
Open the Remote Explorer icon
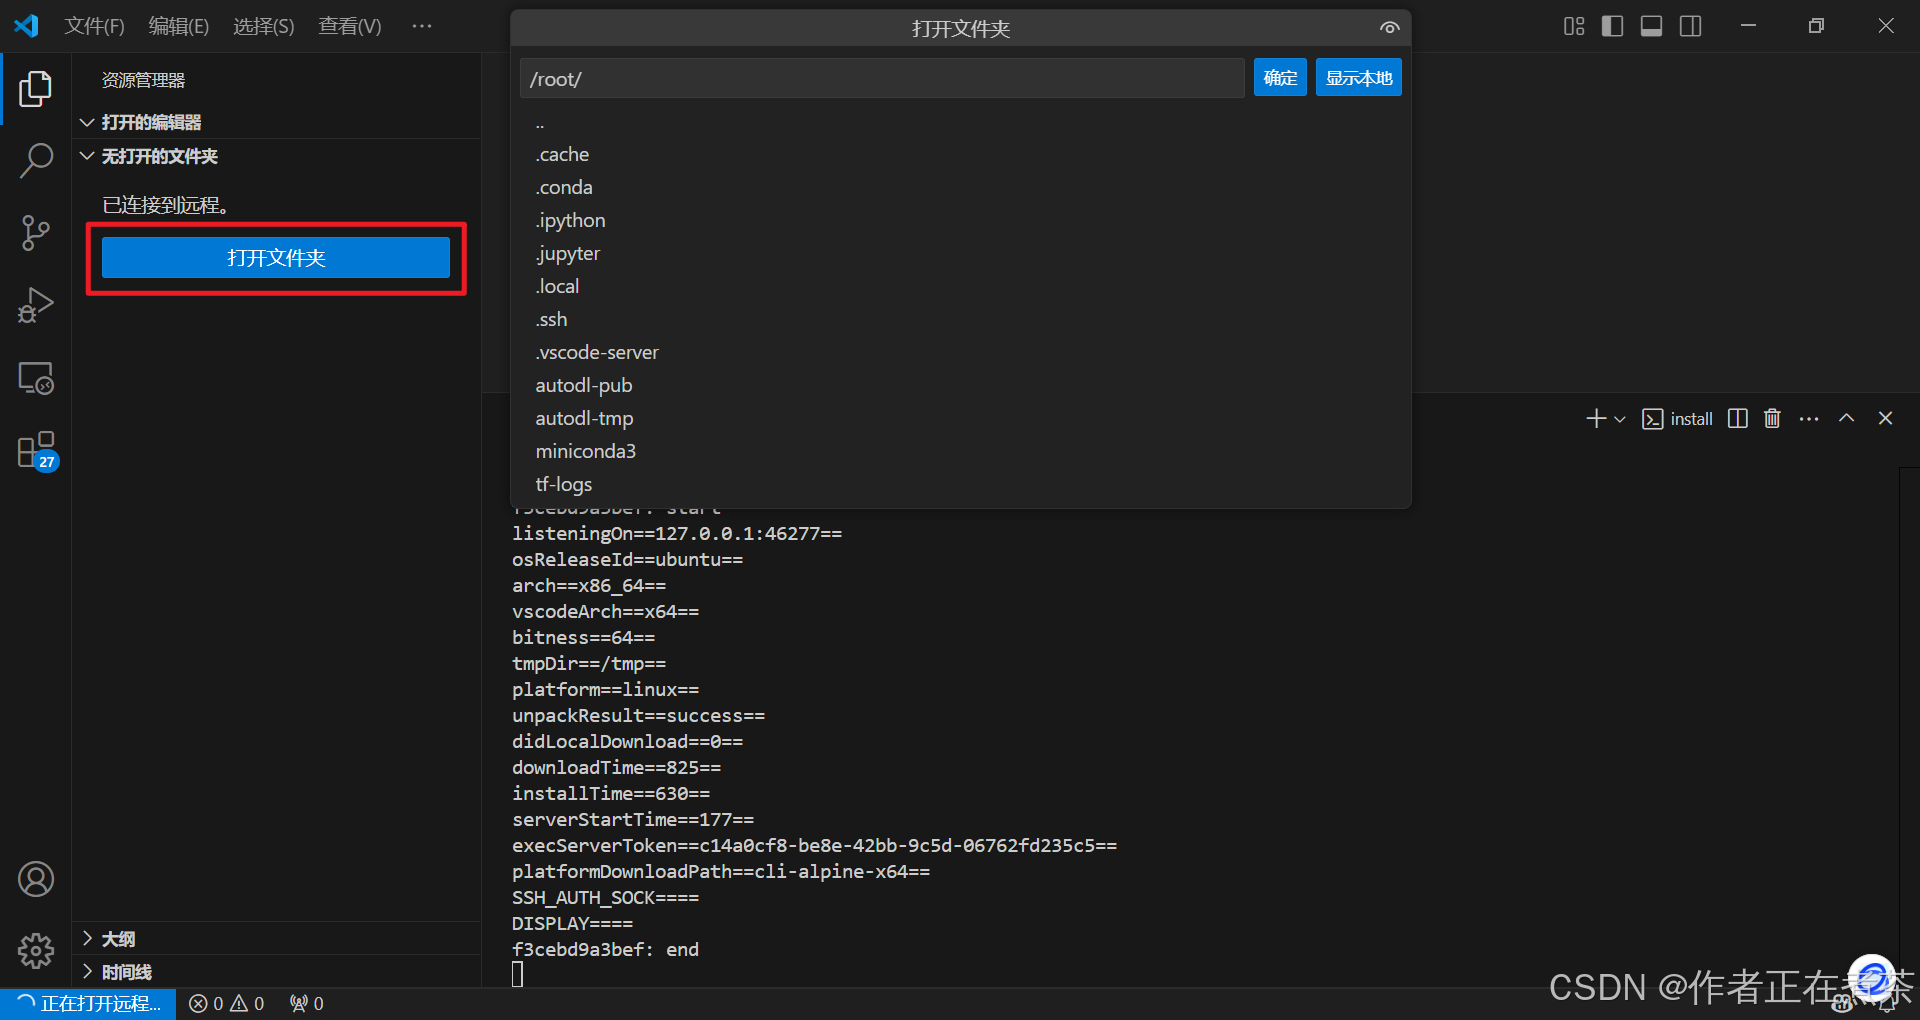pos(36,378)
